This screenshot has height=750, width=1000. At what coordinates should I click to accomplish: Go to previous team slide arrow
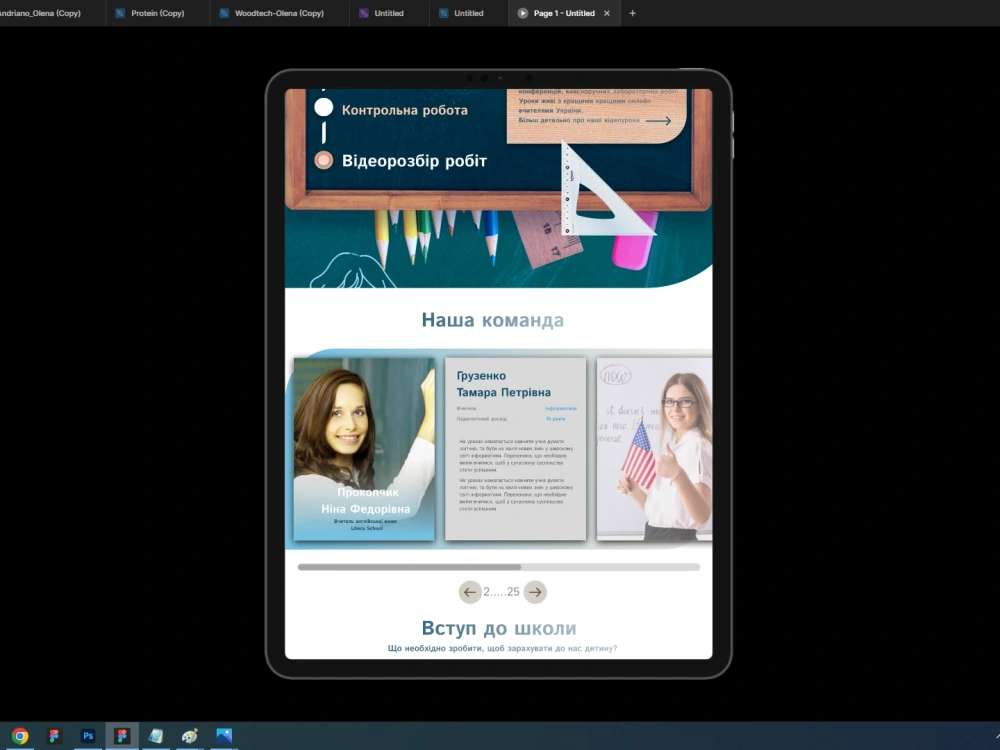tap(469, 592)
